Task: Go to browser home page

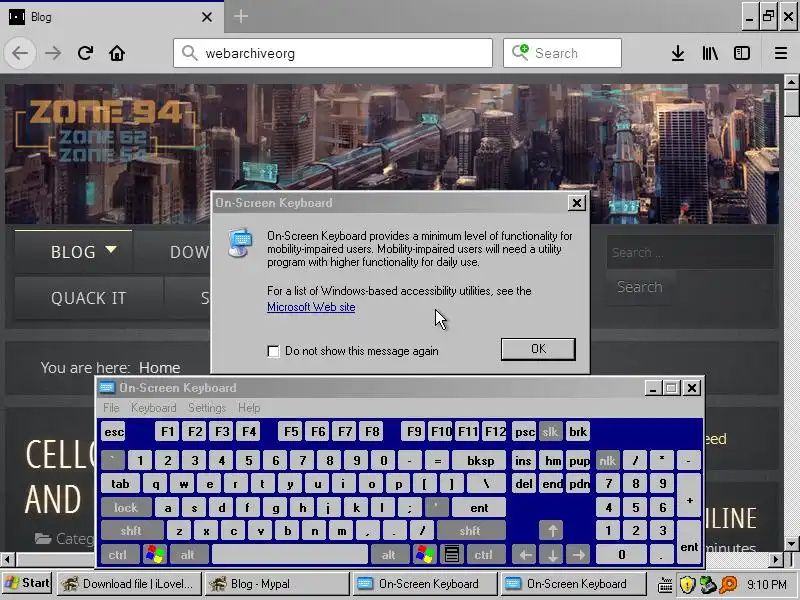Action: [x=117, y=53]
